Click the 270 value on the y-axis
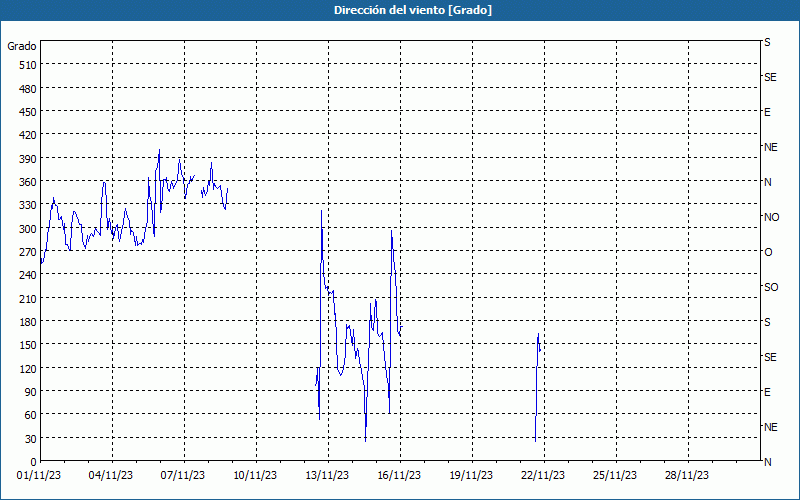The image size is (800, 500). (x=28, y=252)
